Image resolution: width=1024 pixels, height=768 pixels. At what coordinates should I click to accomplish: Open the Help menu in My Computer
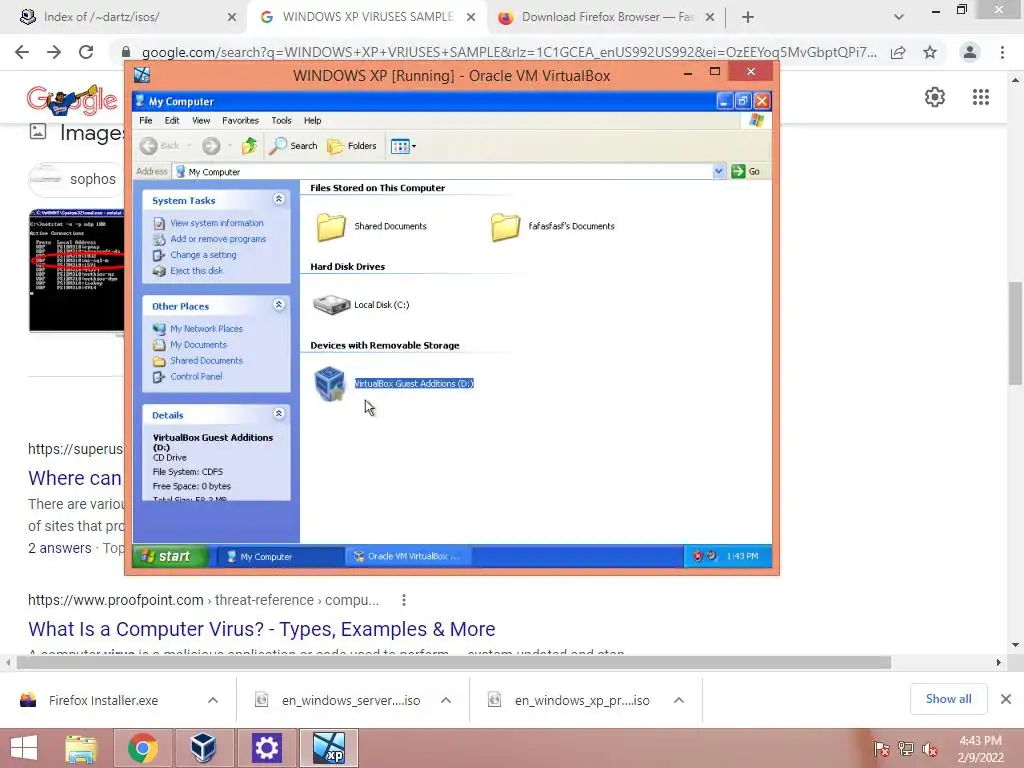(x=312, y=120)
